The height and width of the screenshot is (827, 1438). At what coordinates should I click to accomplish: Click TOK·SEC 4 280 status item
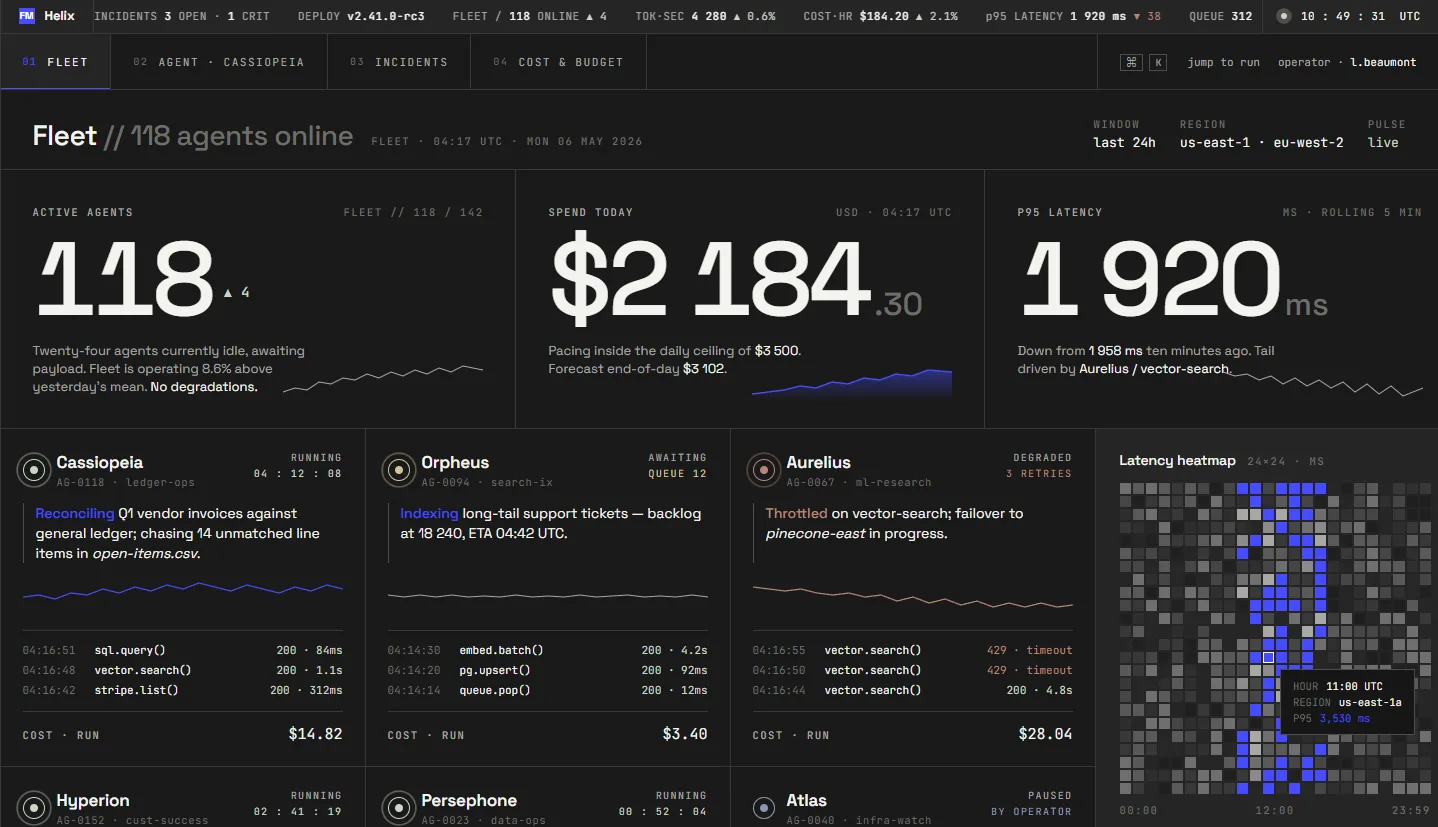point(705,16)
